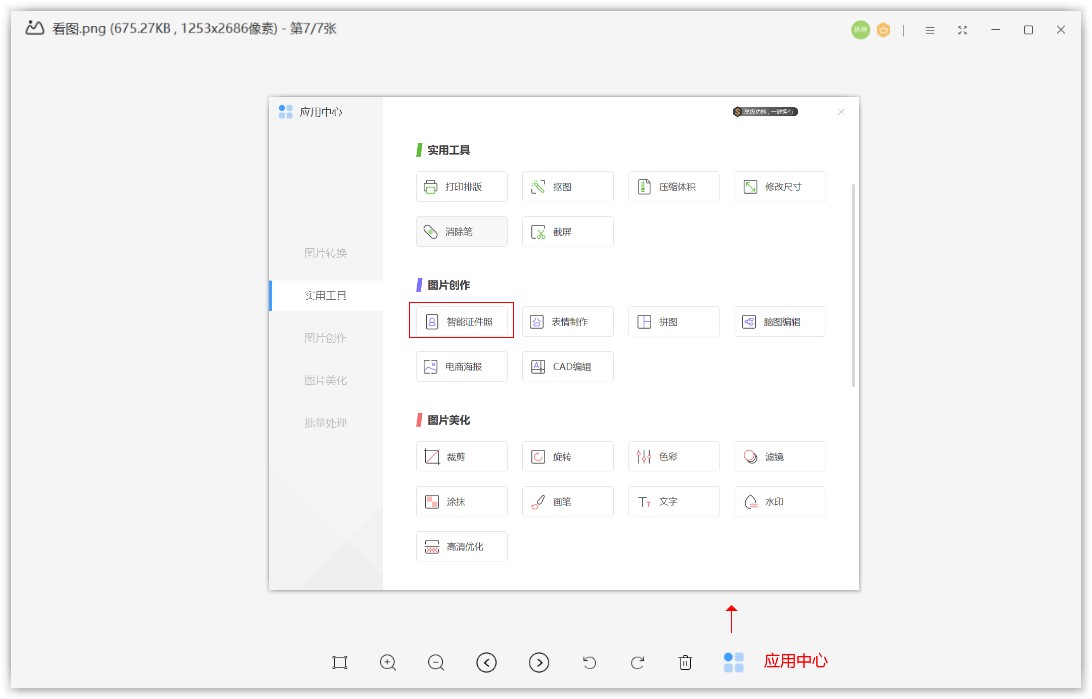The image size is (1092, 699).
Task: Delete the image with trash icon
Action: point(685,662)
